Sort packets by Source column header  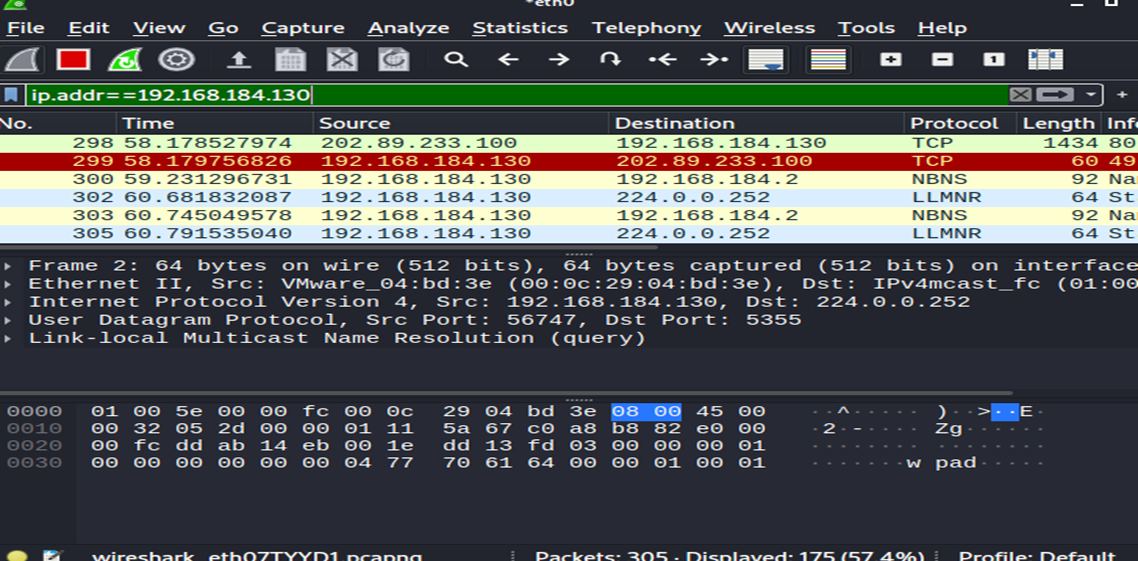[461, 123]
